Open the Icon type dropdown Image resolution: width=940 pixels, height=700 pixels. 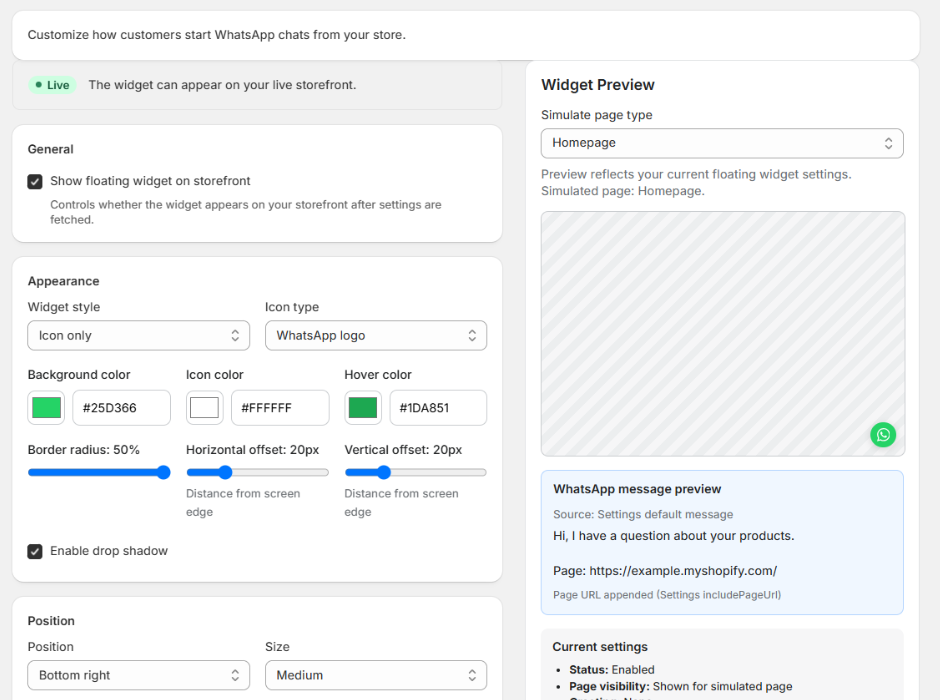click(x=376, y=336)
